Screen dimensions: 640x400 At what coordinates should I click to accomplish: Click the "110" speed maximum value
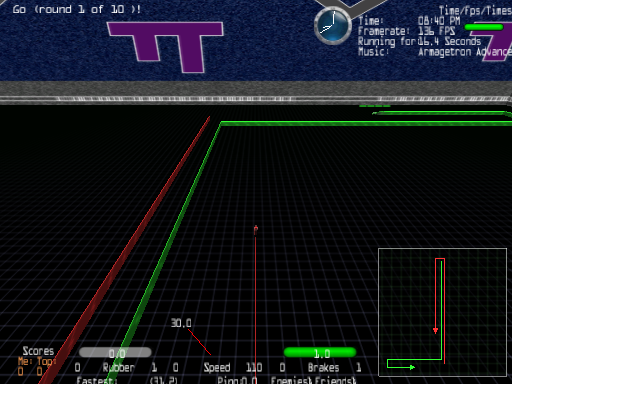click(x=254, y=368)
